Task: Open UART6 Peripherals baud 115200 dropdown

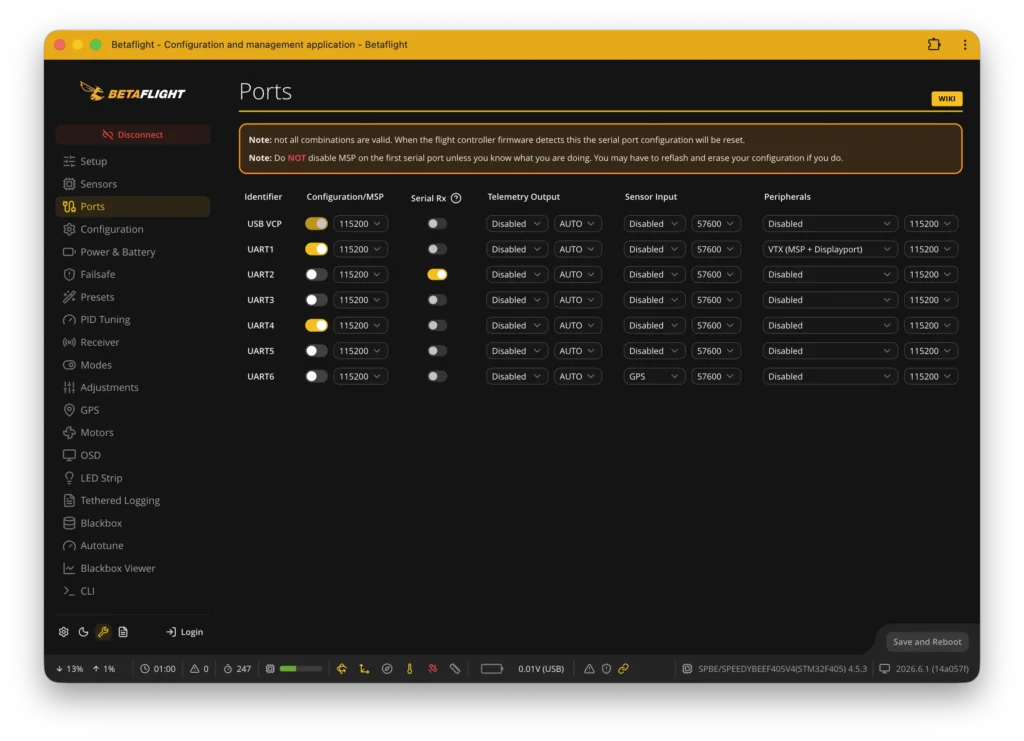Action: [x=931, y=376]
